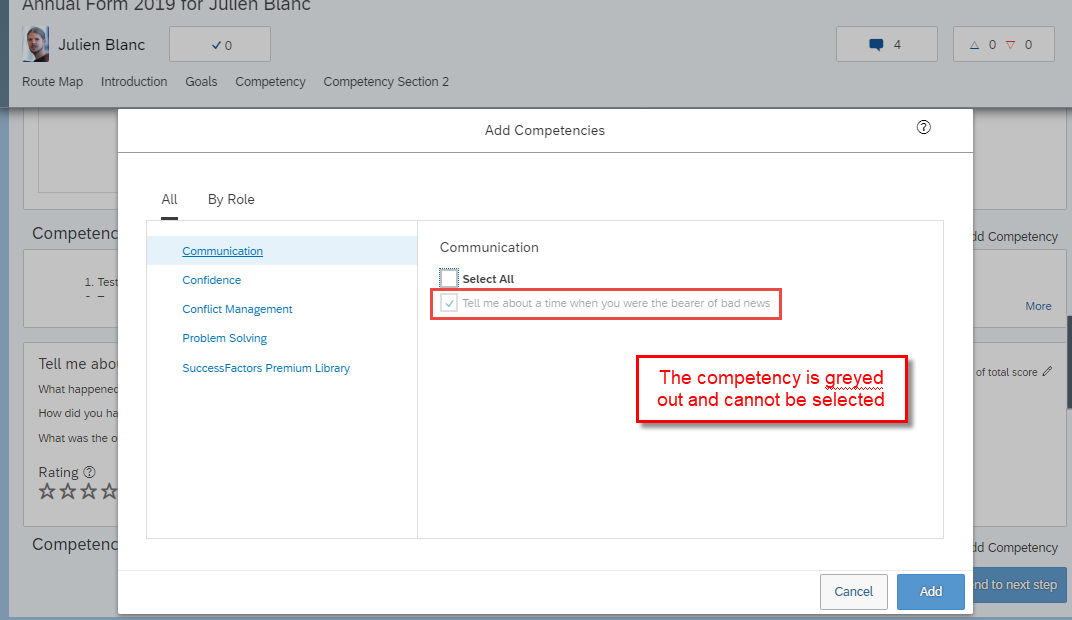The image size is (1072, 620).
Task: Open the help icon in Add Competencies dialog
Action: click(x=924, y=127)
